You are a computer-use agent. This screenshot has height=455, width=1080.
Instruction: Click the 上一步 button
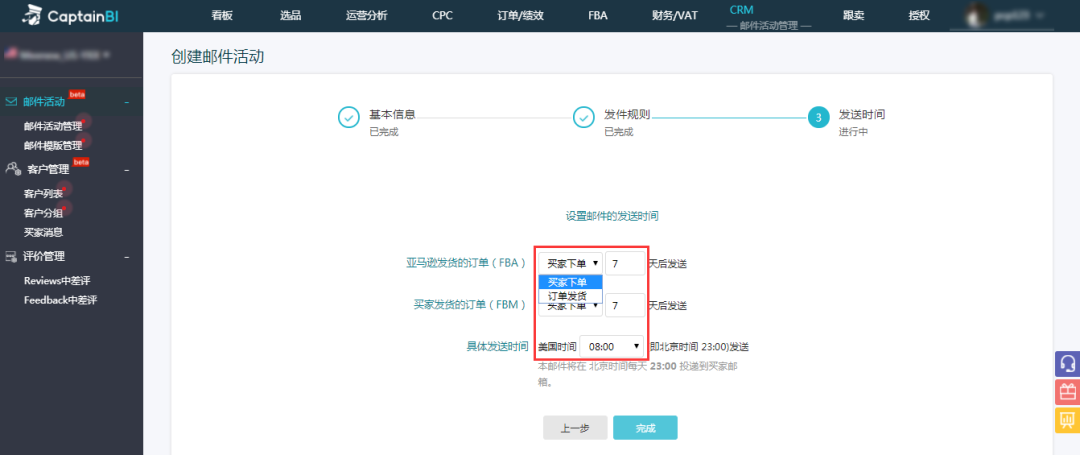575,427
